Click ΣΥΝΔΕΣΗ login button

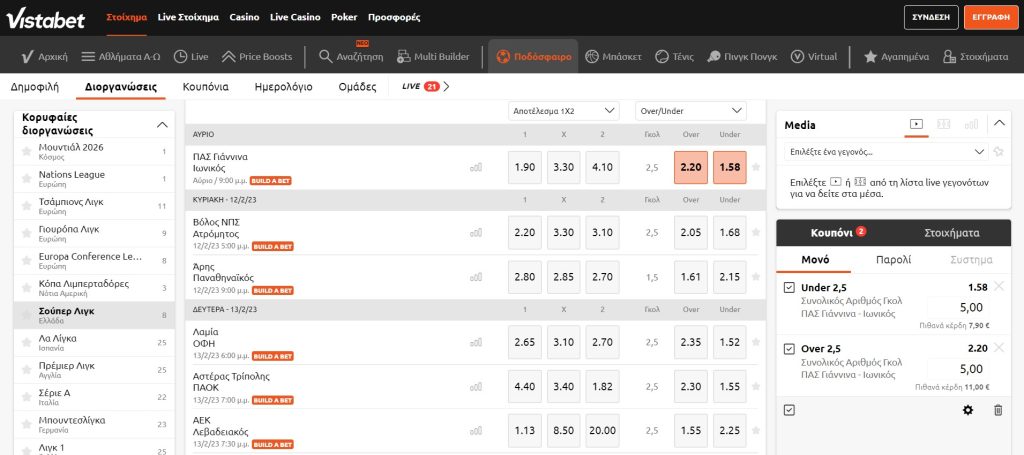tap(931, 18)
